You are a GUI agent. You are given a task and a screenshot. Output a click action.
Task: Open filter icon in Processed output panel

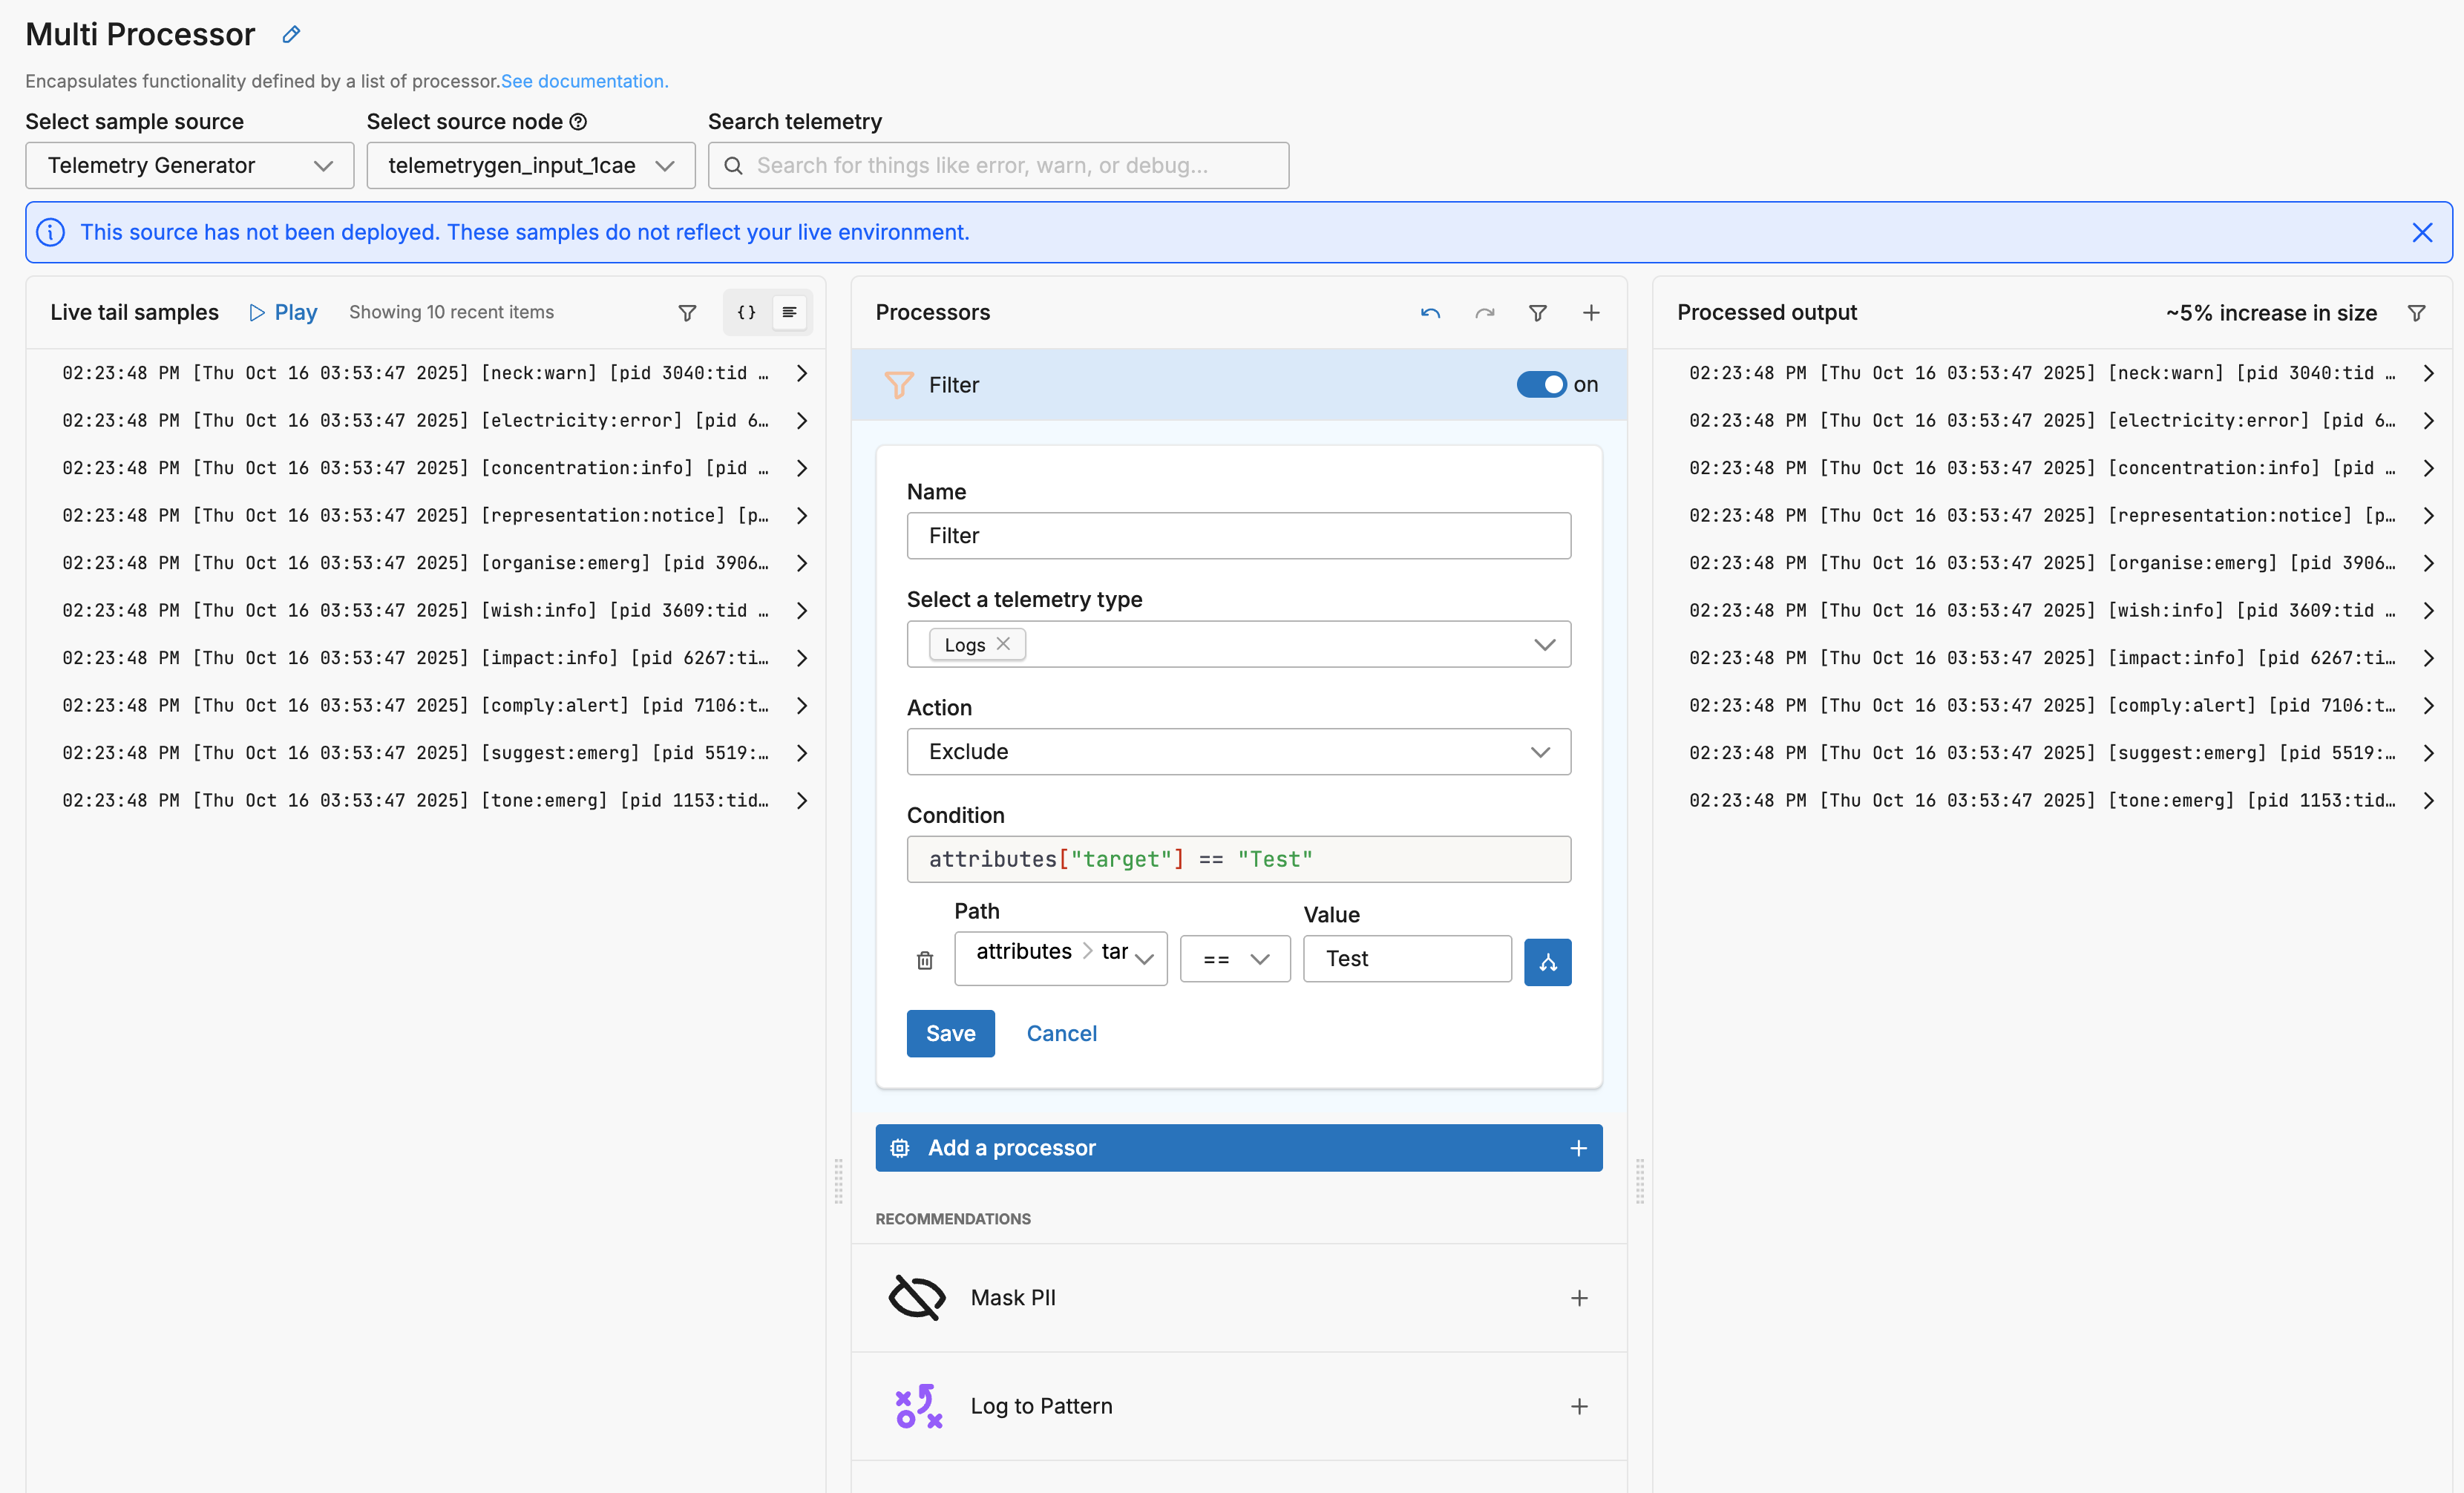pos(2416,313)
